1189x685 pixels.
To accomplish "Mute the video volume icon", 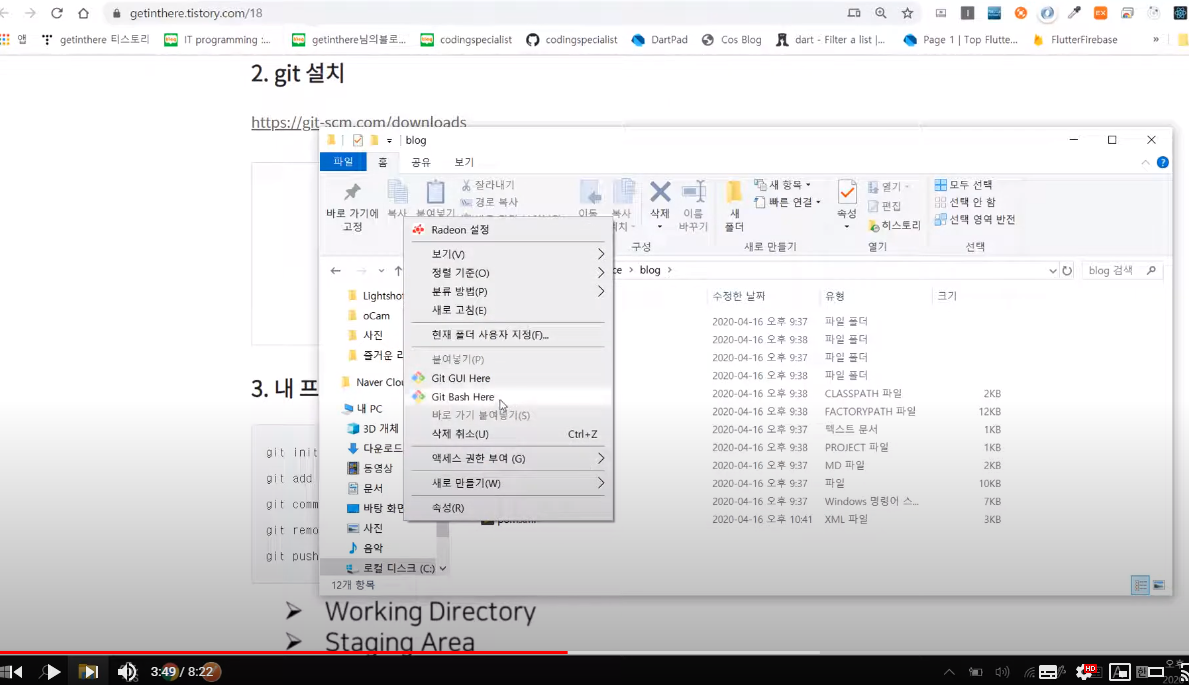I will pyautogui.click(x=127, y=671).
